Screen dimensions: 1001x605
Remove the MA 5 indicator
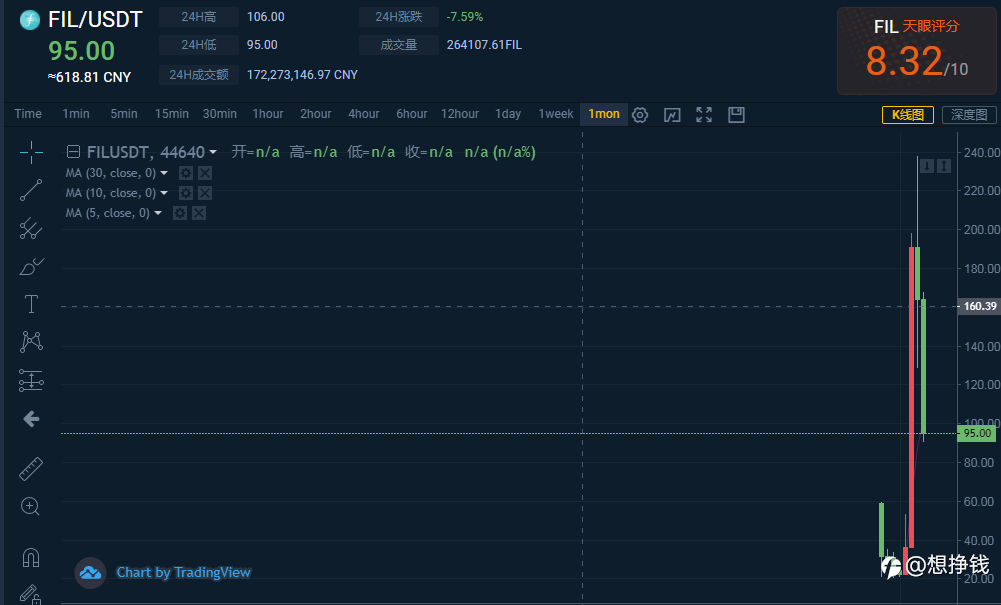(x=199, y=213)
